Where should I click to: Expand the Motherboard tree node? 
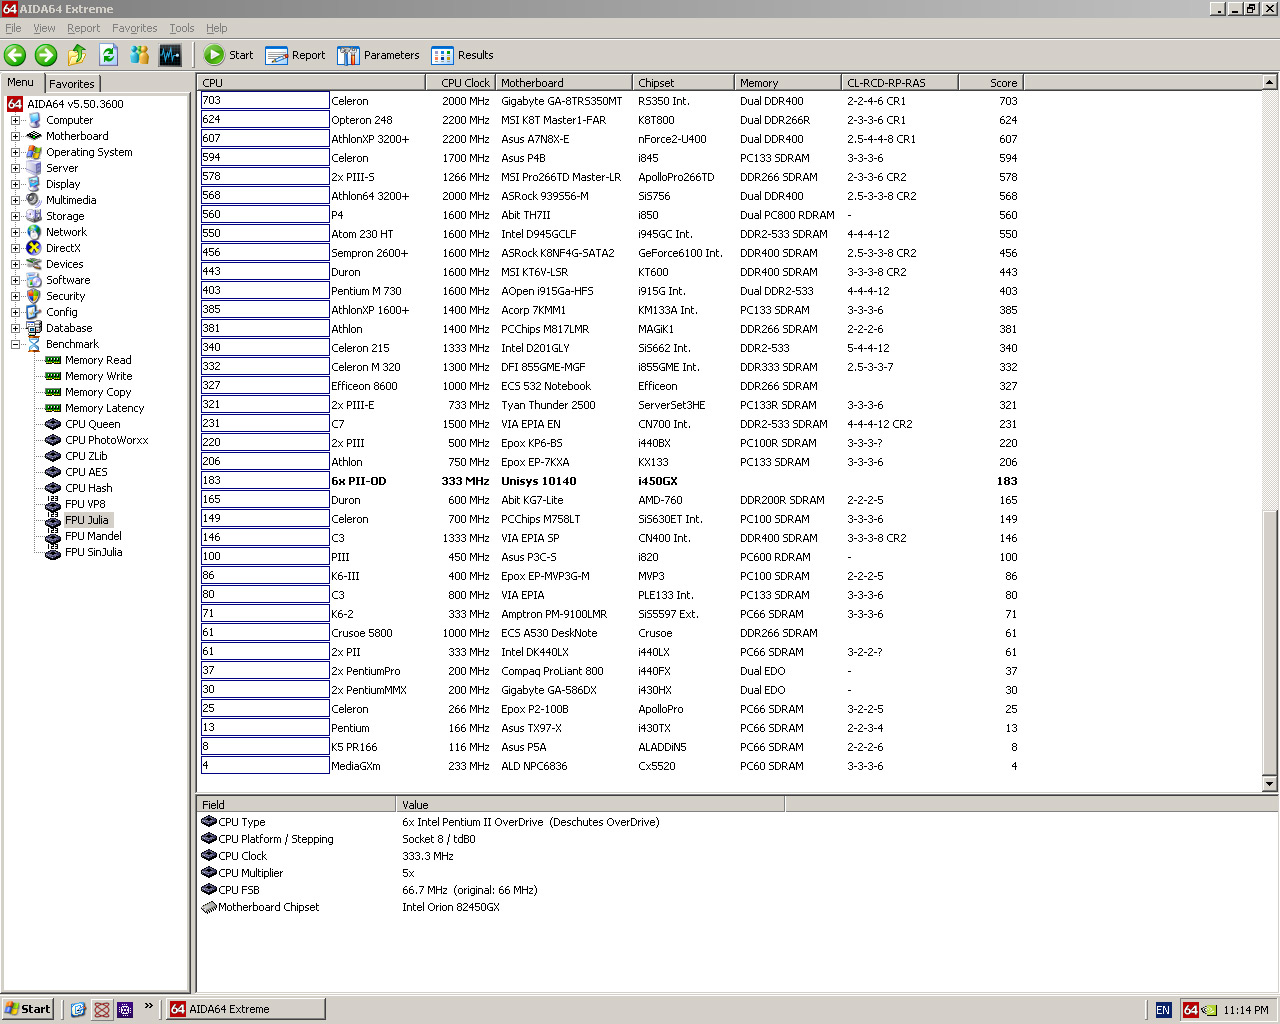[x=16, y=136]
